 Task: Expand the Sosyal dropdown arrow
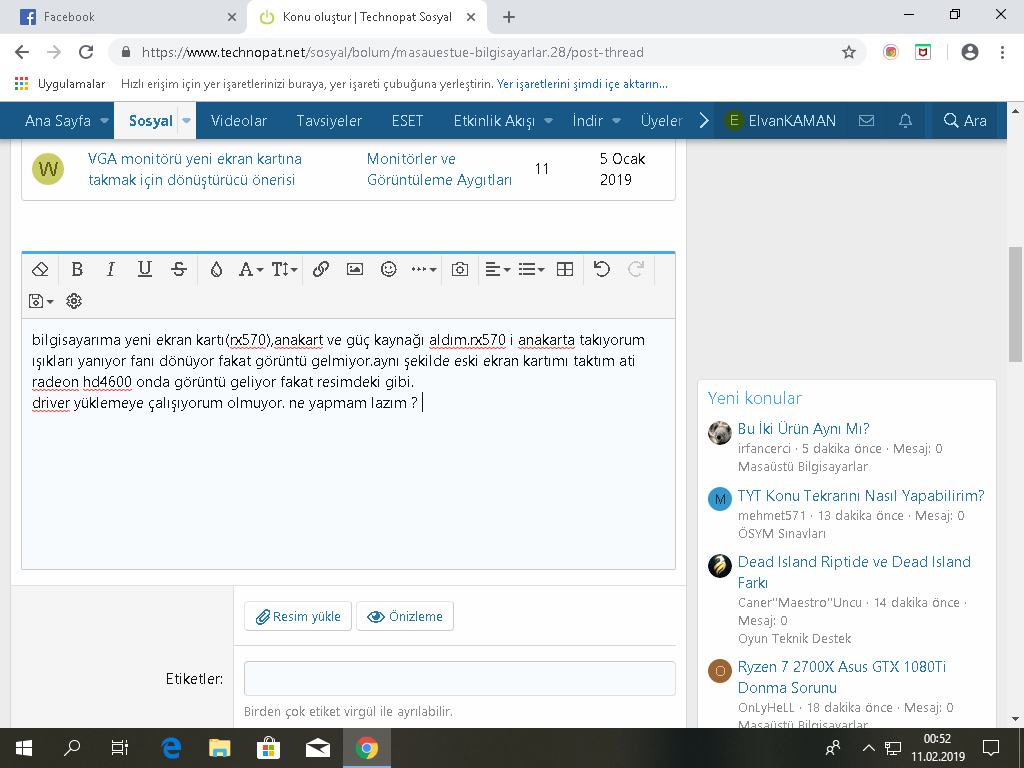tap(187, 121)
